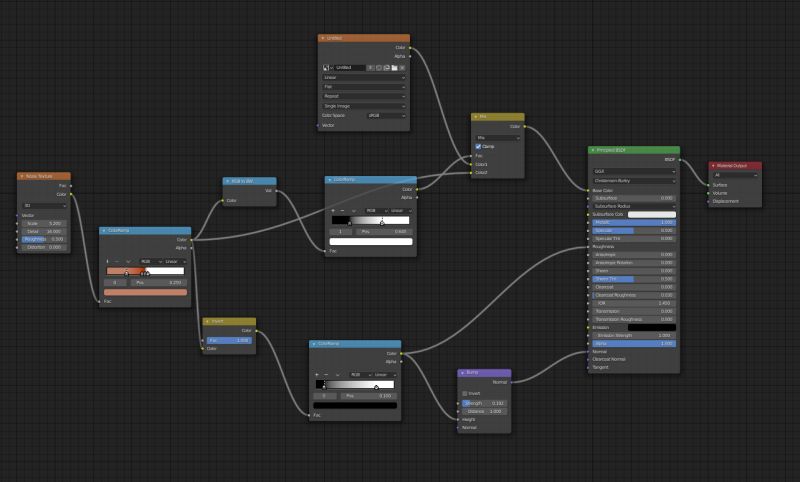This screenshot has width=800, height=482.
Task: Click the Val output socket on the RGB to BW node
Action: 277,191
